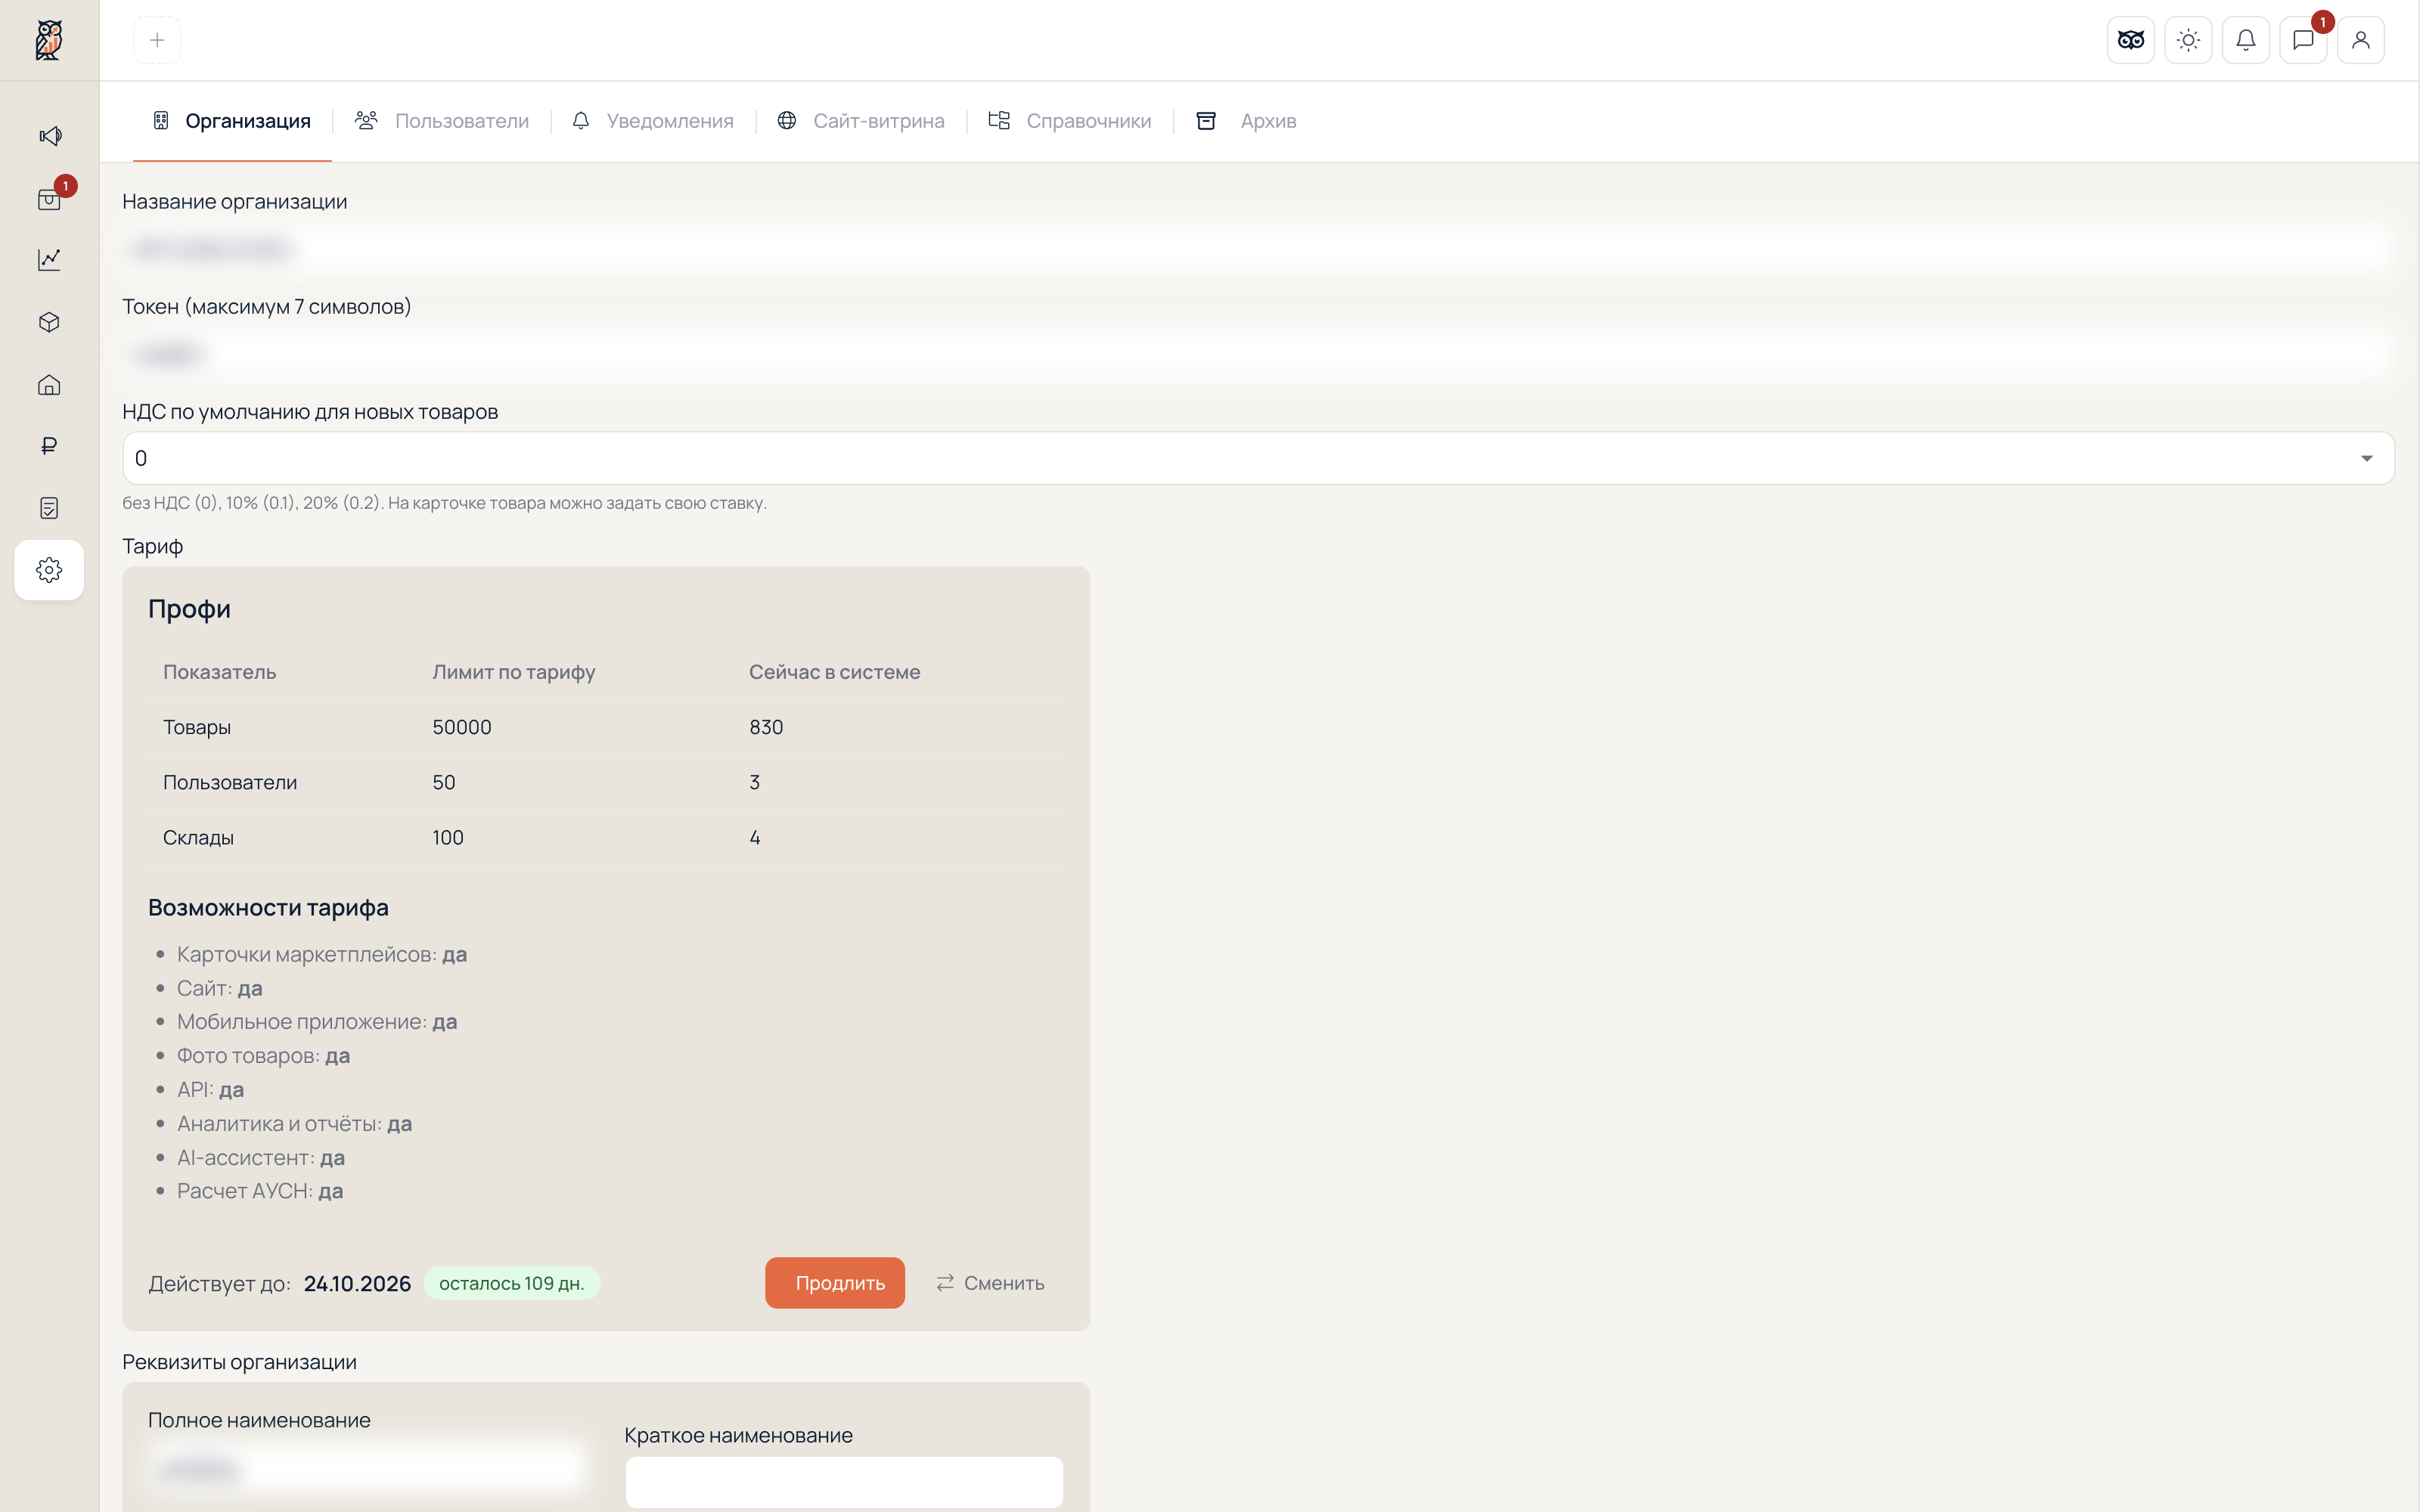Click the 'Мобильное приложение: да' item
This screenshot has width=2420, height=1512.
point(317,1022)
